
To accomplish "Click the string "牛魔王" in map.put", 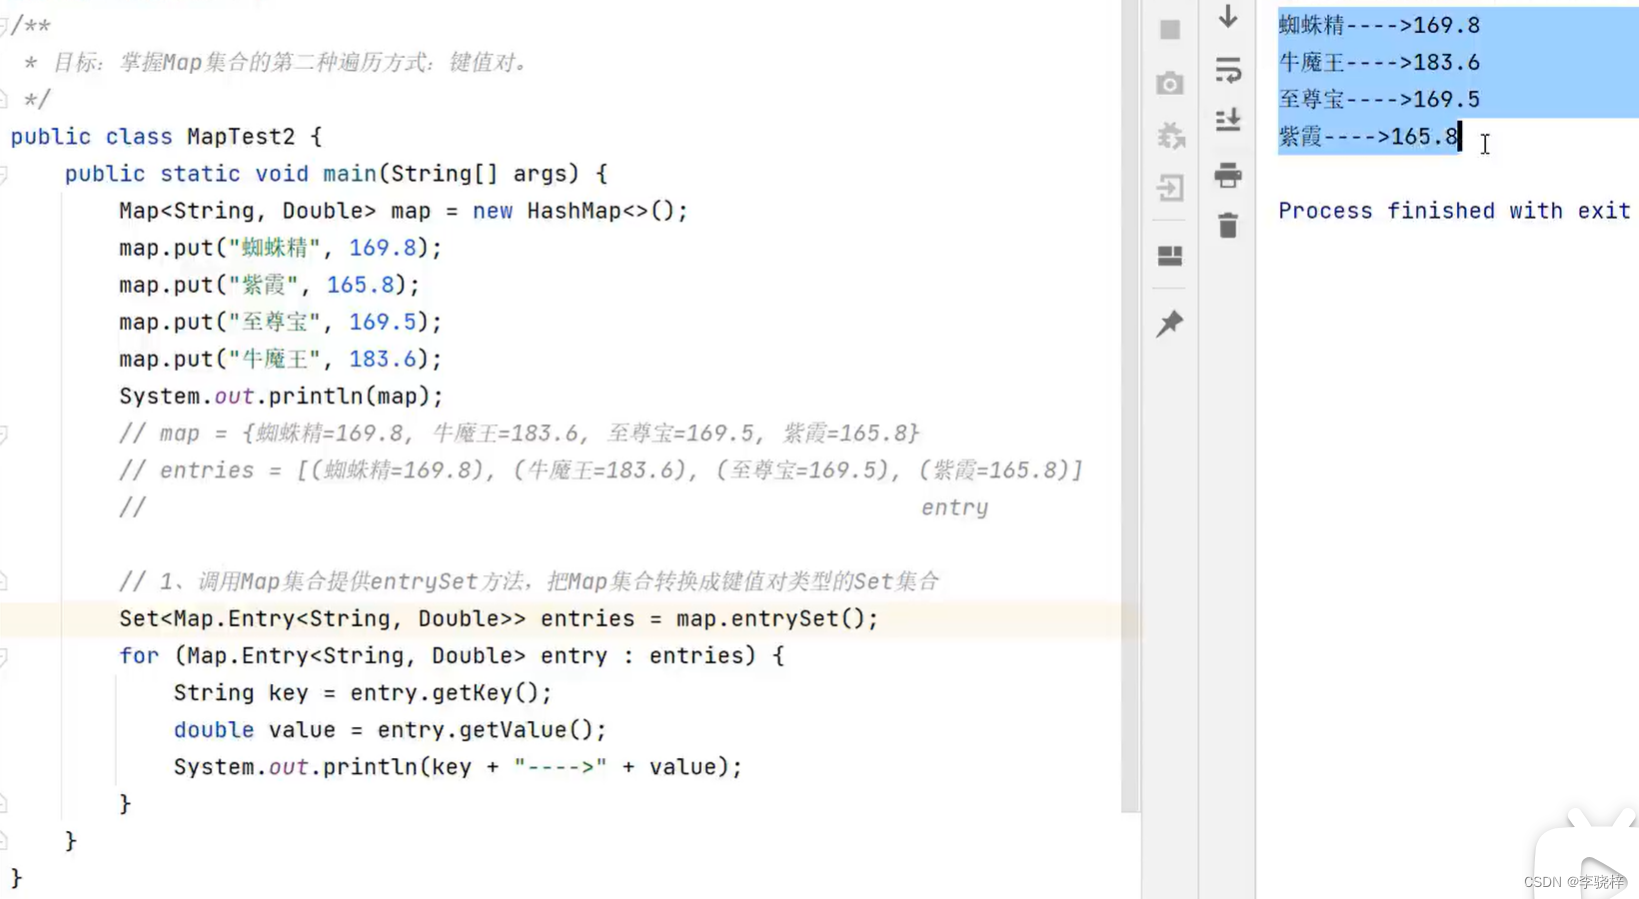I will click(x=274, y=359).
